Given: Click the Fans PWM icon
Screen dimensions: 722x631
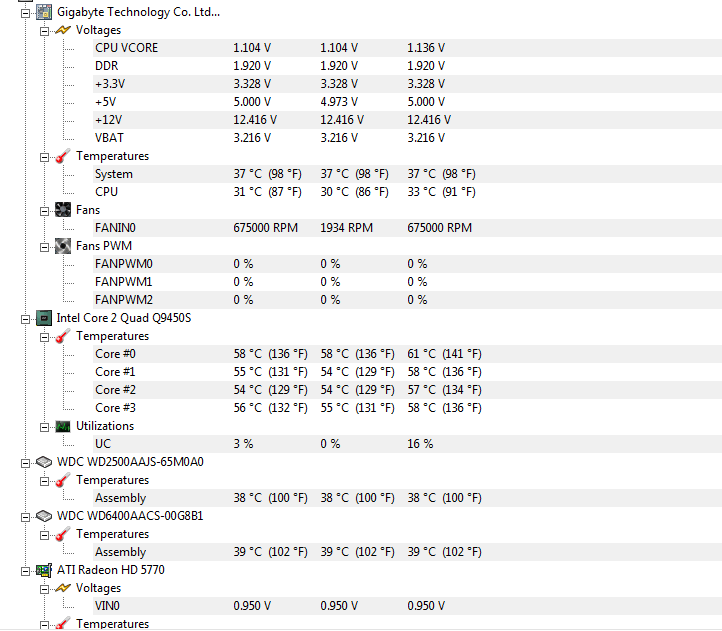Looking at the screenshot, I should tap(62, 246).
